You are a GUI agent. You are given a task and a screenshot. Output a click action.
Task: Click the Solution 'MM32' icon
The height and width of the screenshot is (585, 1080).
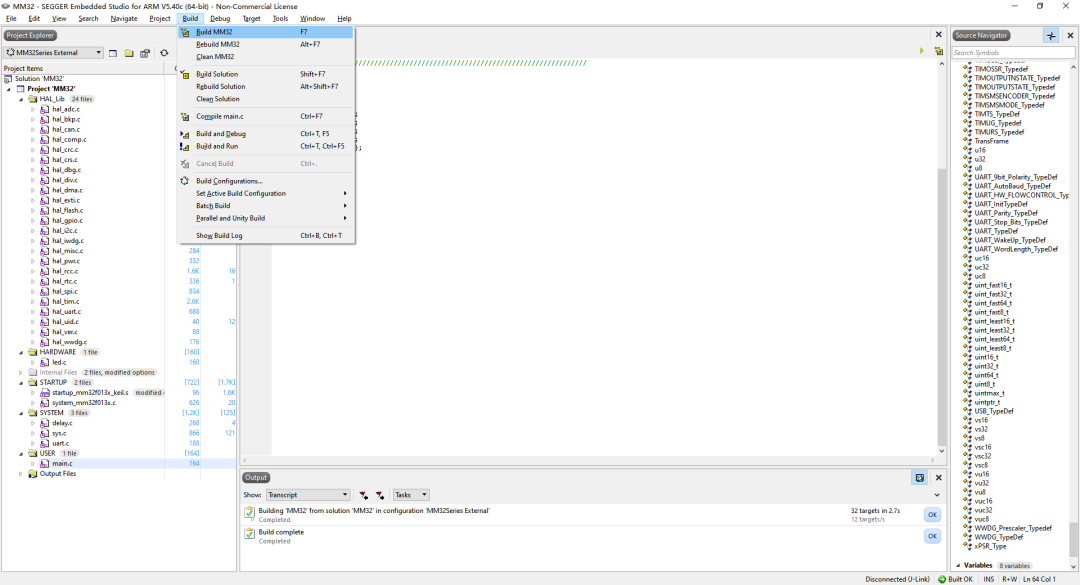point(8,79)
